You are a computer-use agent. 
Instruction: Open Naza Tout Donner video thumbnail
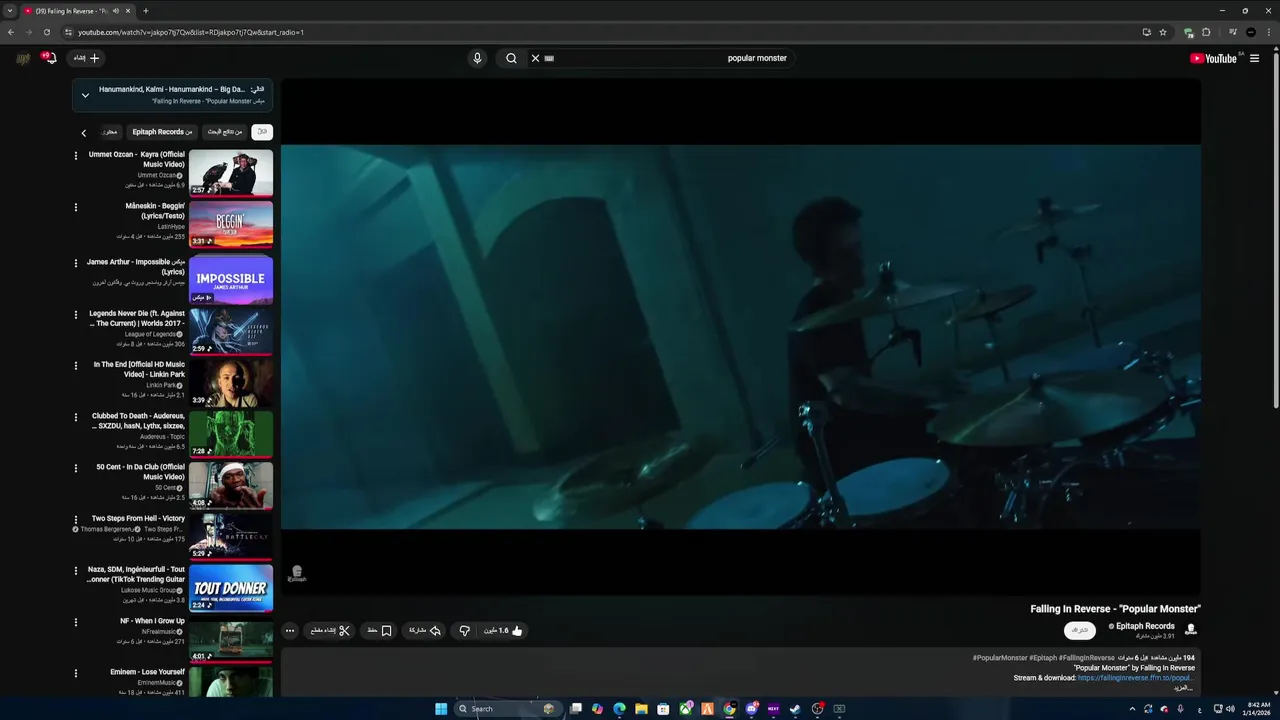pyautogui.click(x=231, y=587)
